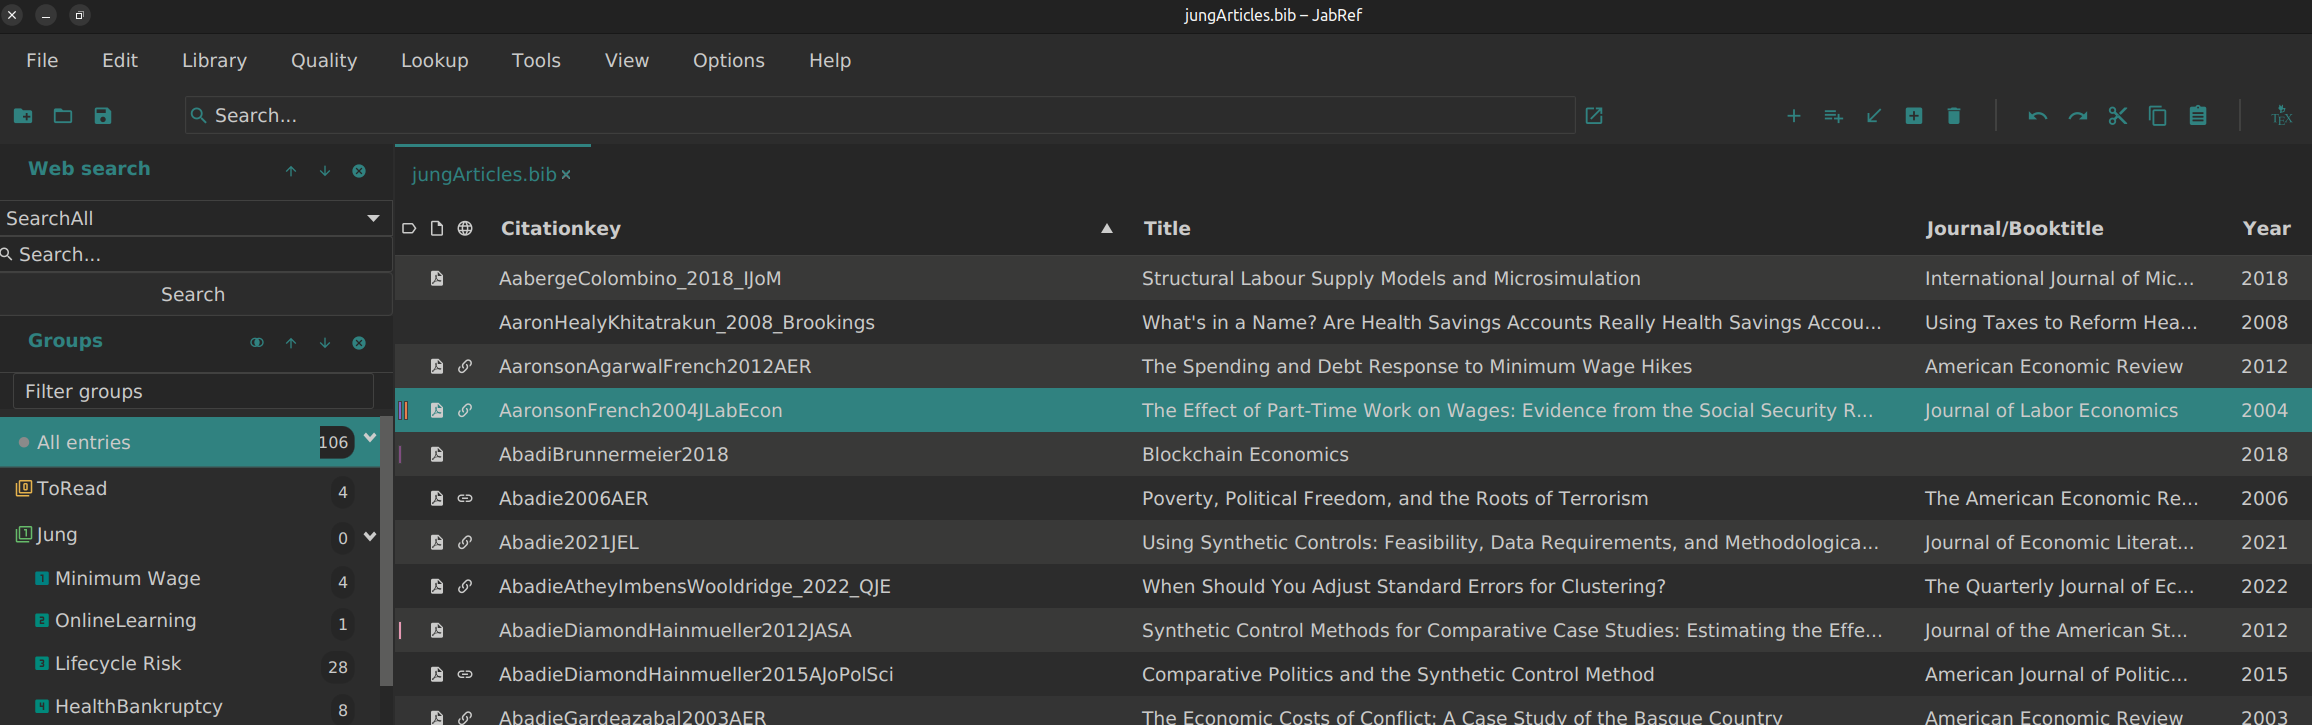Toggle the Groups intersection/union eye icon
The image size is (2312, 725).
pos(257,343)
